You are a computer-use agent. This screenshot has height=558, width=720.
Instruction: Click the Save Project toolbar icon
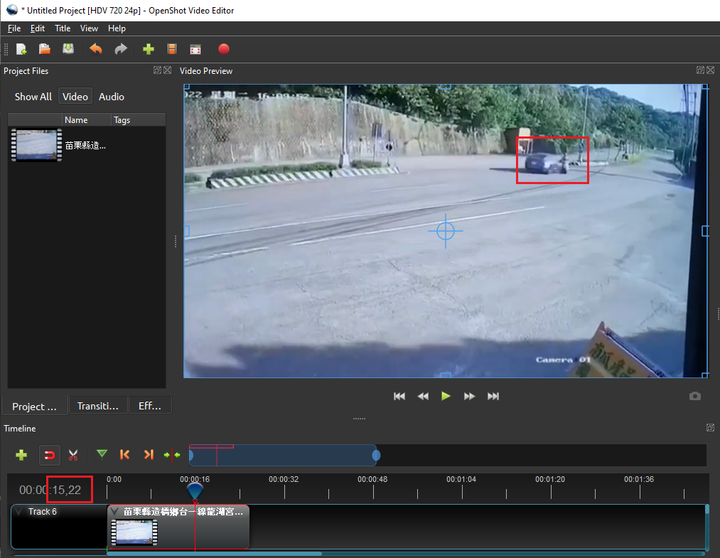68,49
